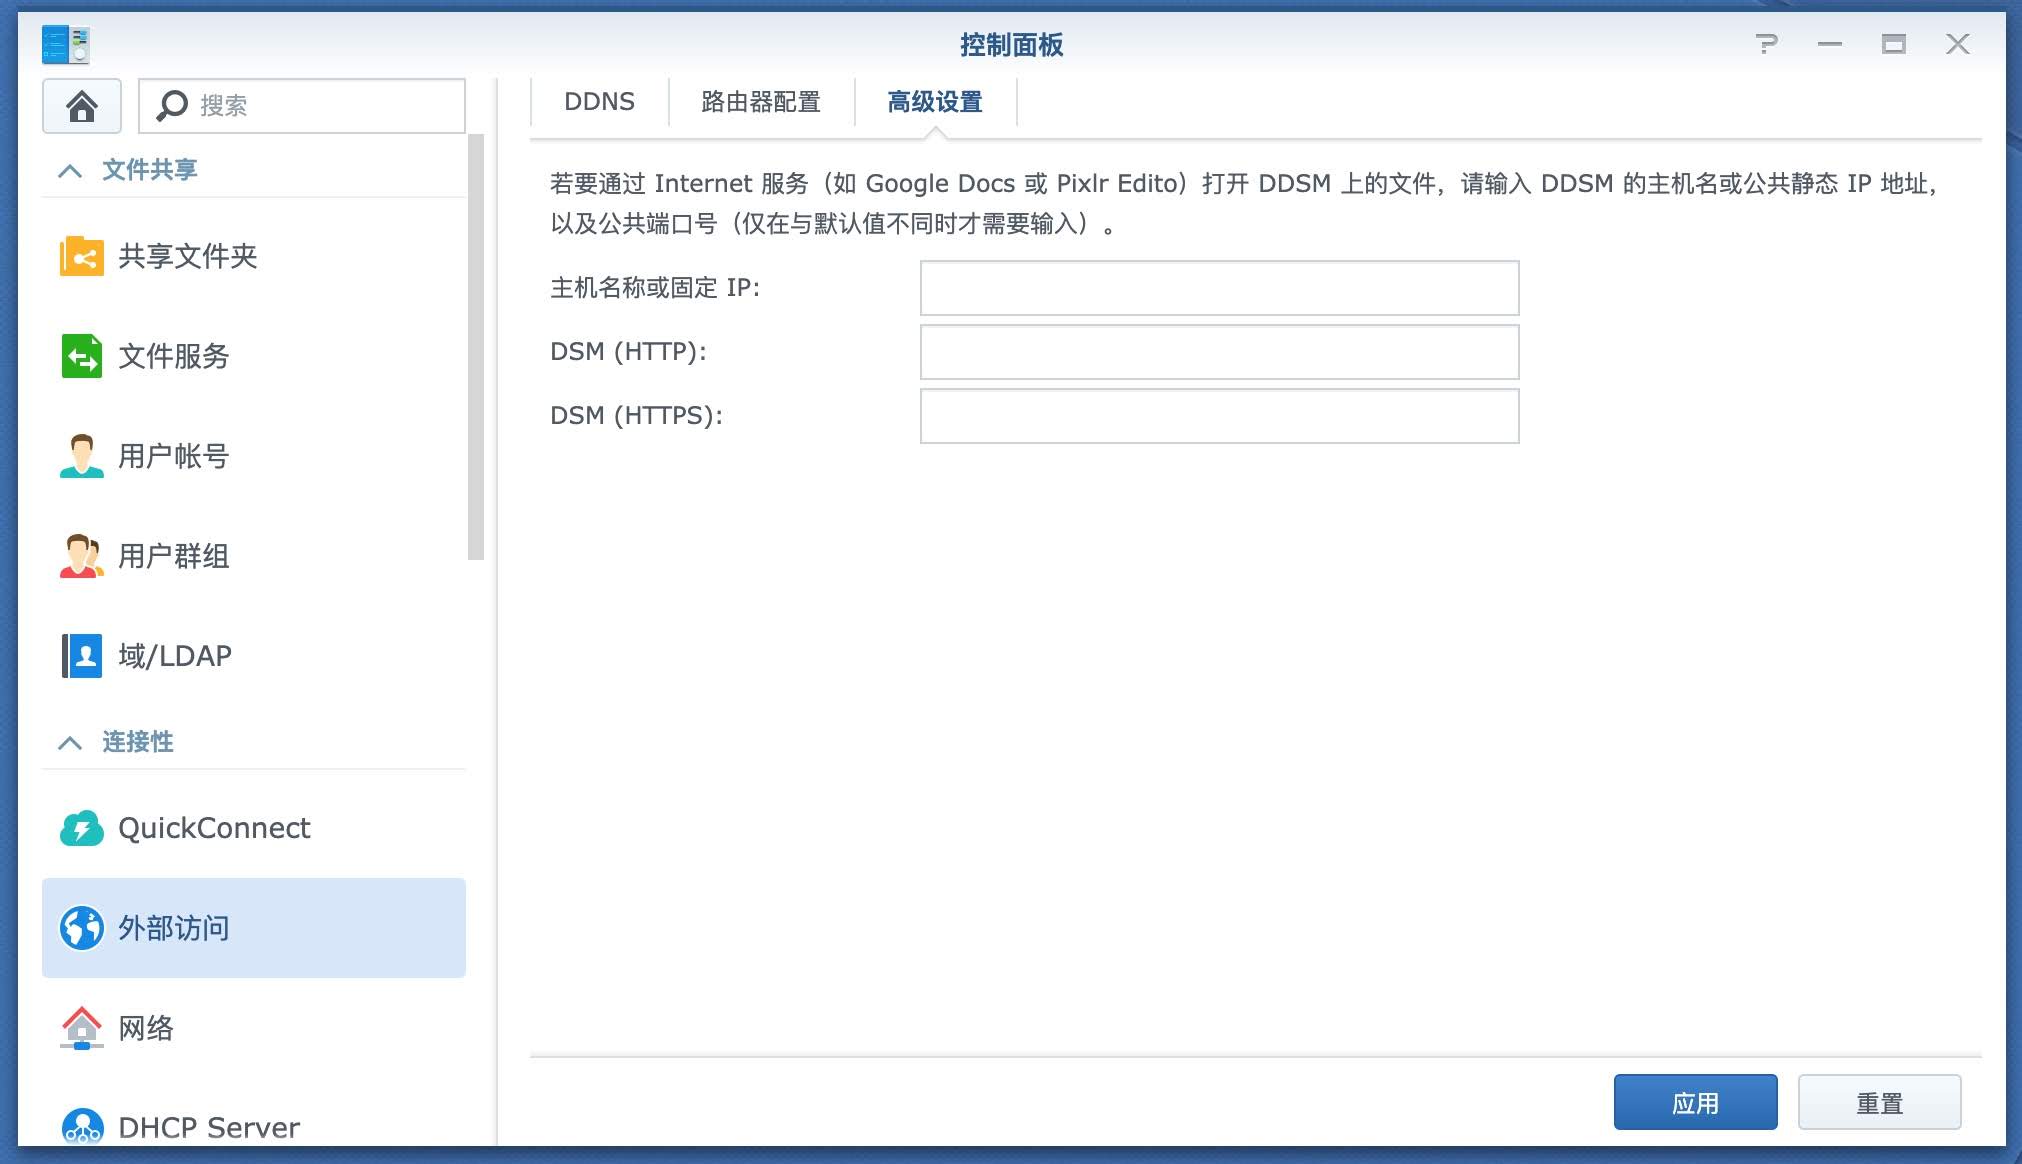
Task: Open 共享文件夹 shared folder icon
Action: pos(81,256)
